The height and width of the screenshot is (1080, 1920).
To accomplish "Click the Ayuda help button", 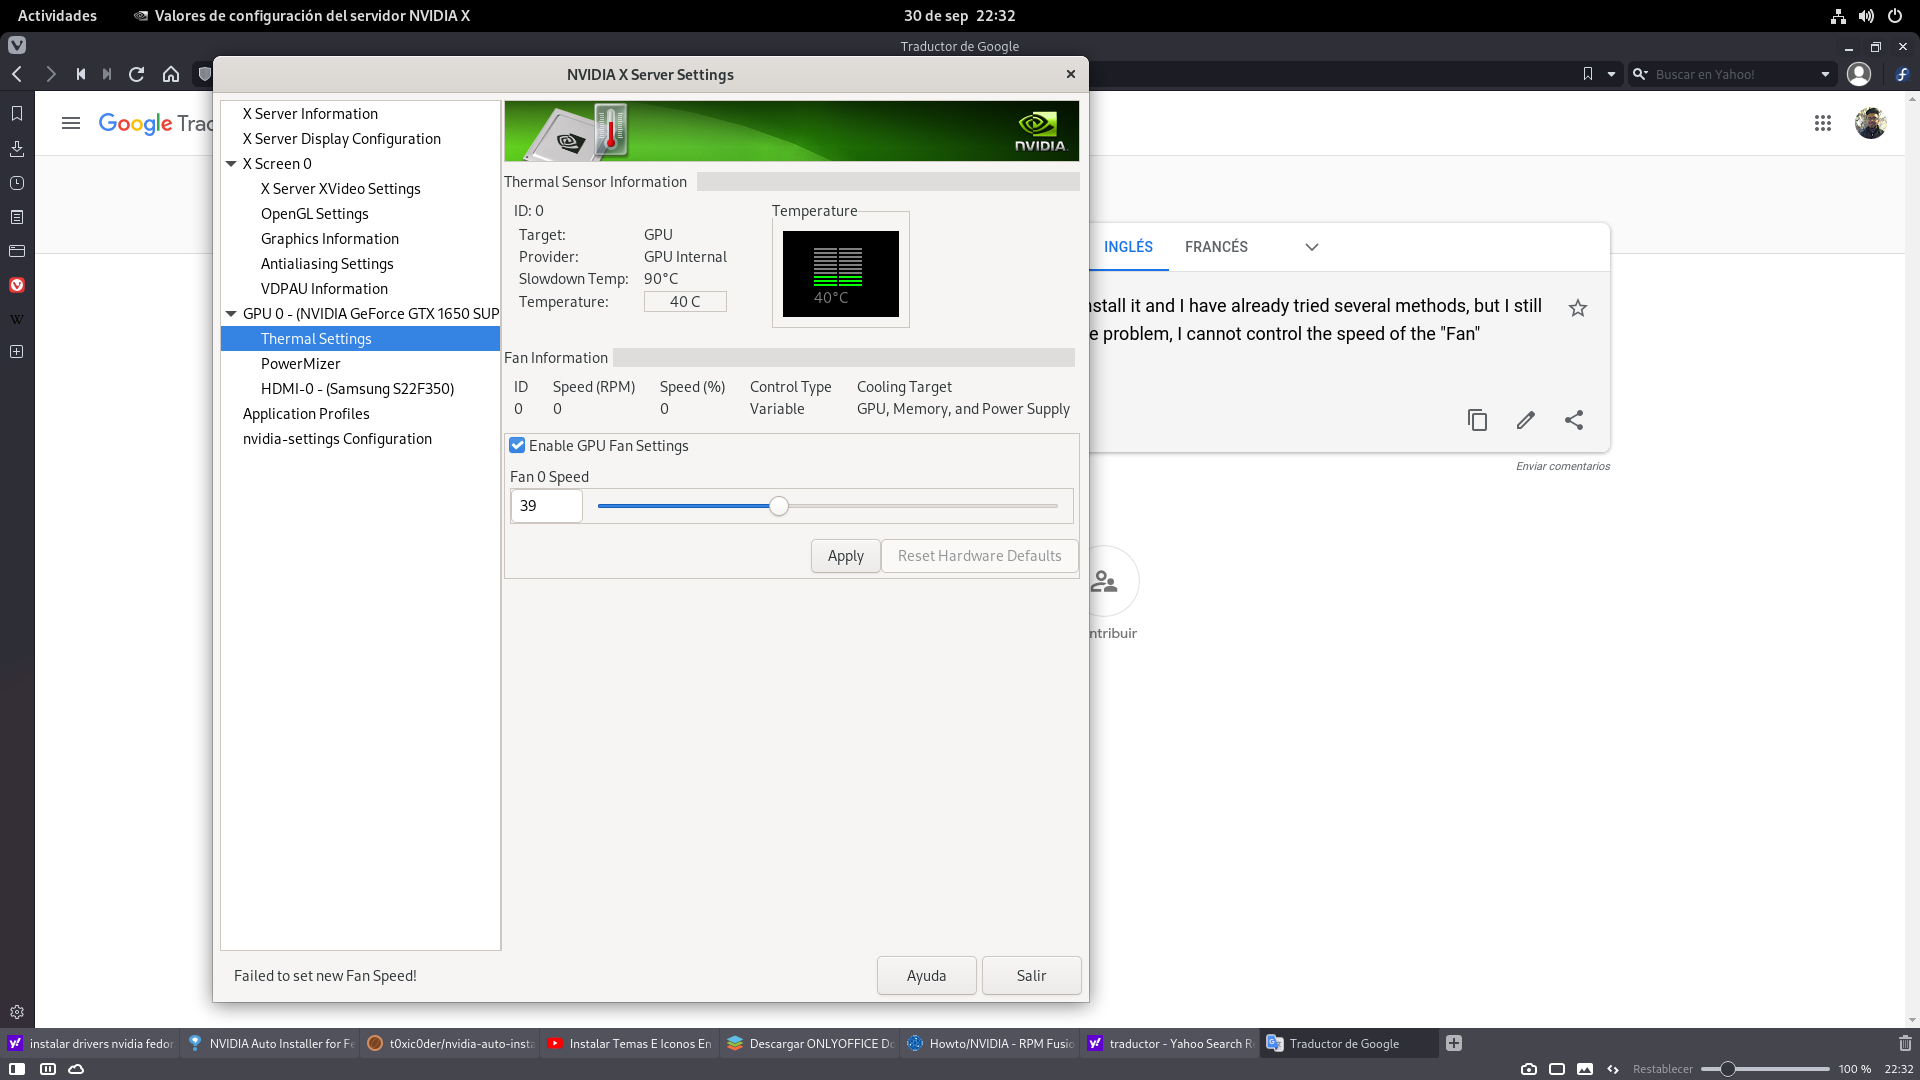I will (926, 976).
